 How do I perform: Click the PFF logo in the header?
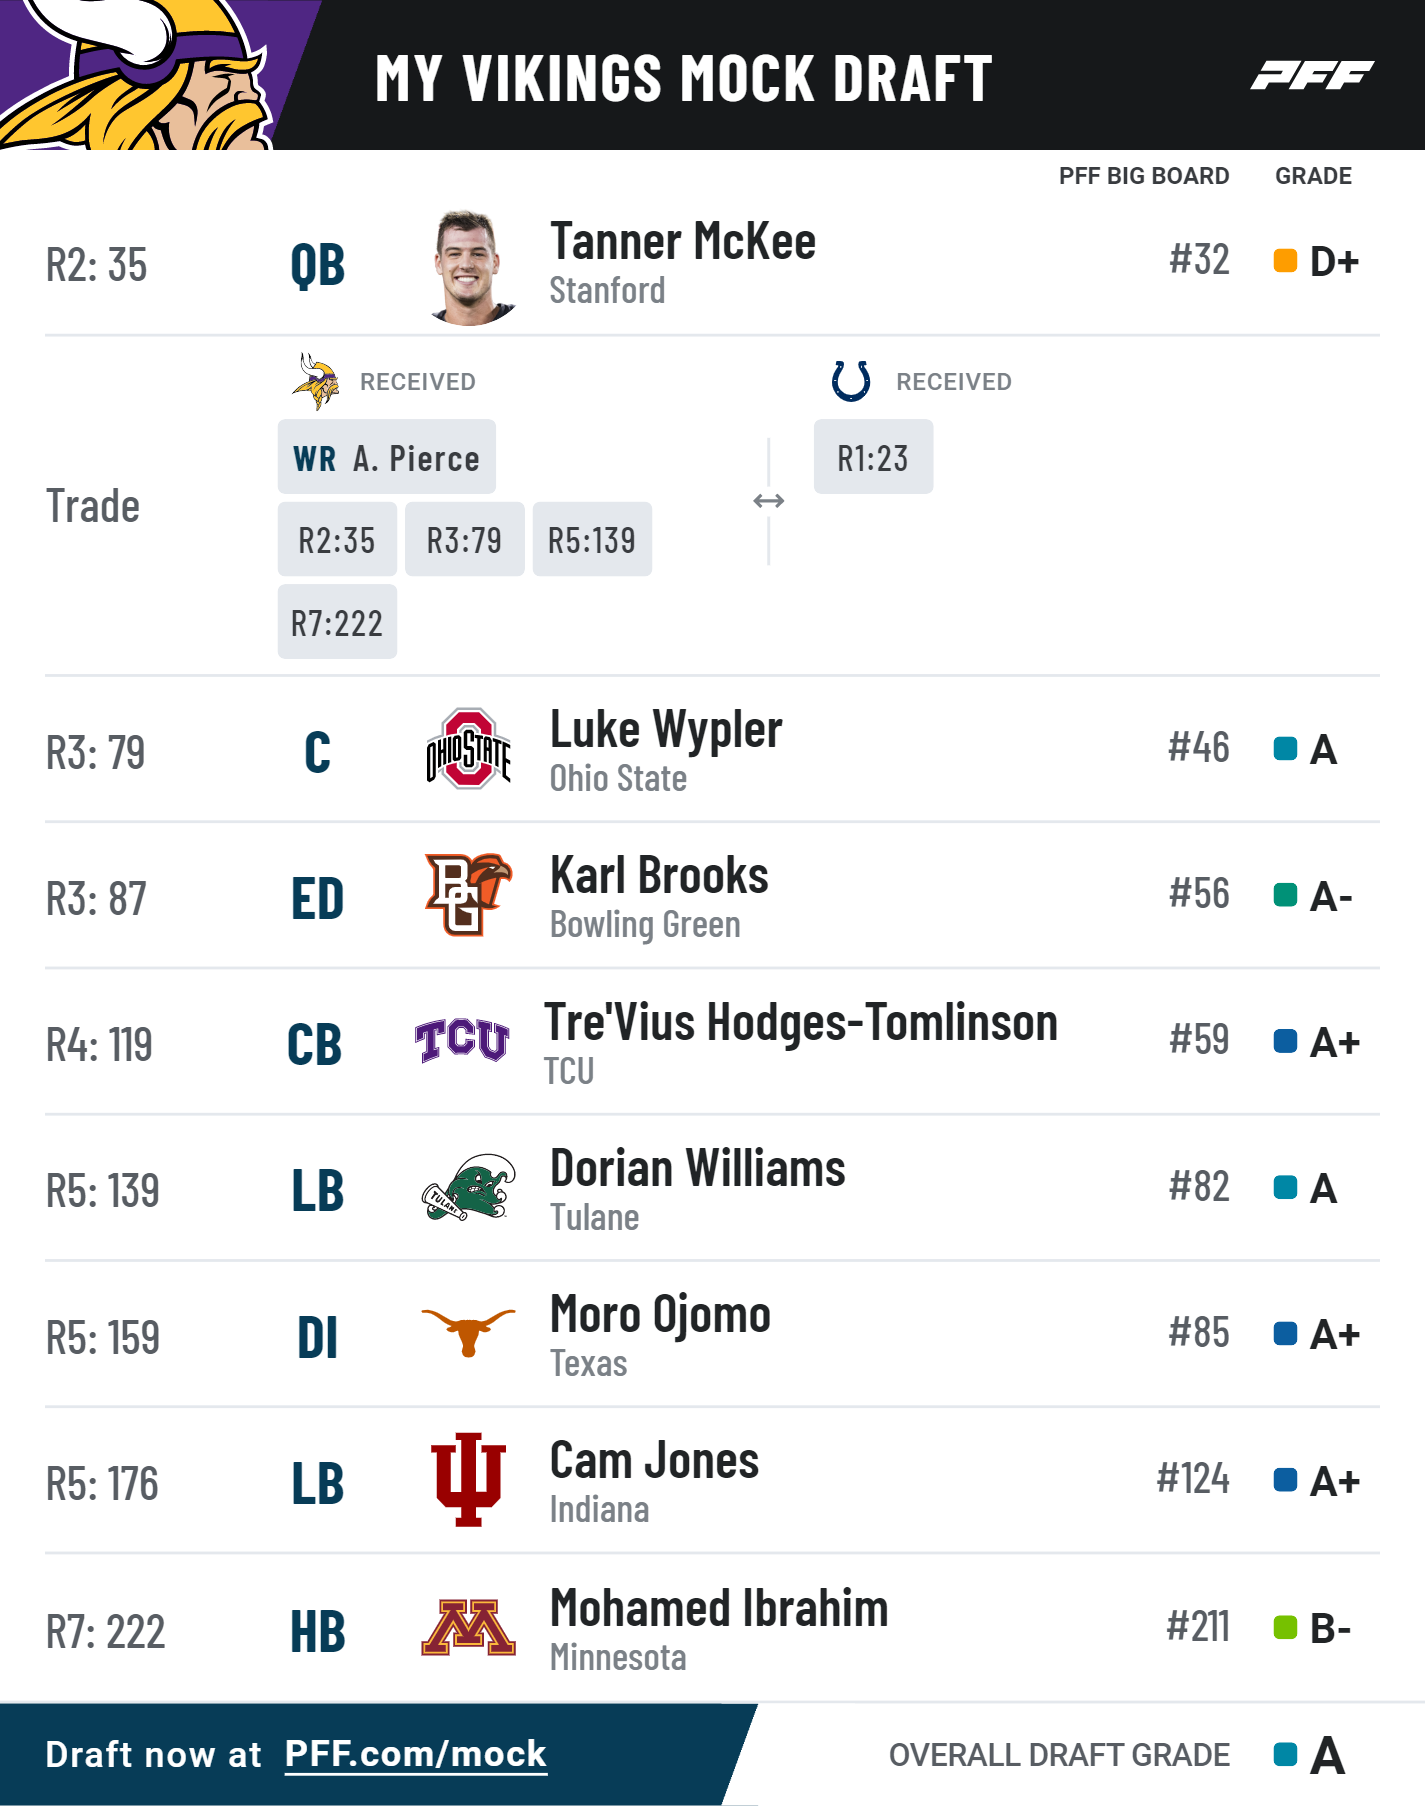coord(1311,75)
